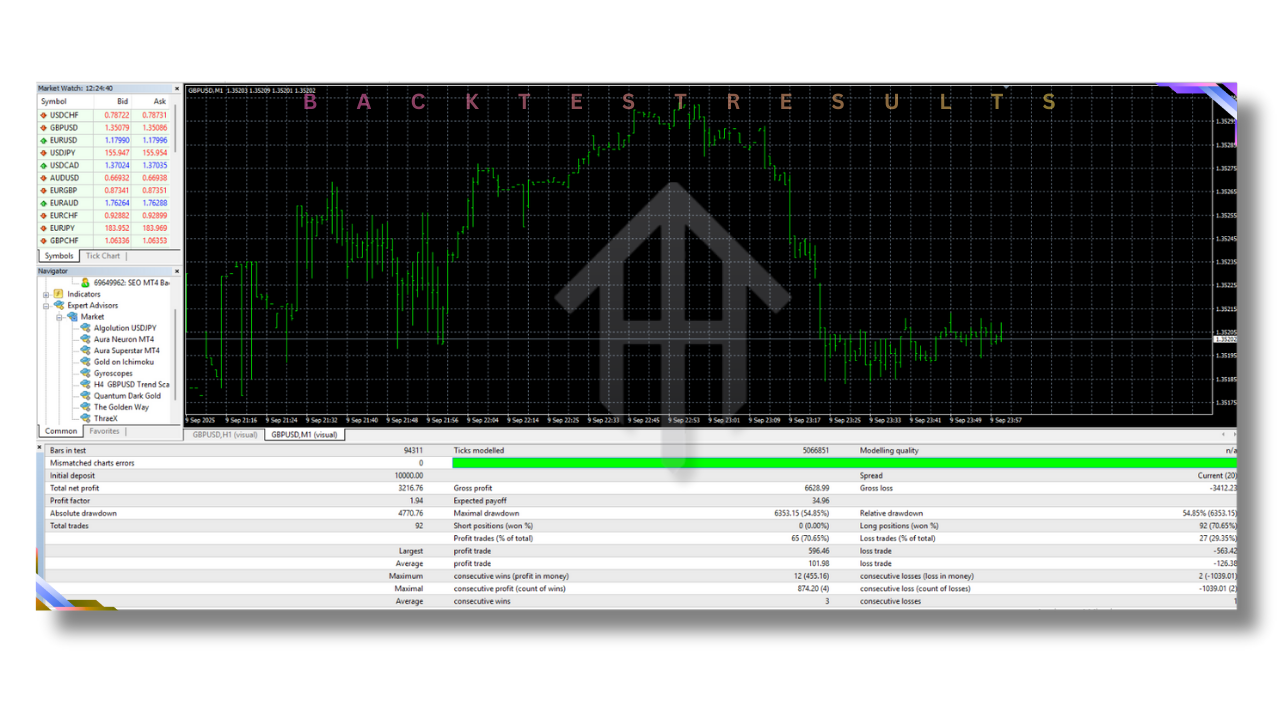Image resolution: width=1280 pixels, height=720 pixels.
Task: Click the Expert Advisors hat icon
Action: 59,303
